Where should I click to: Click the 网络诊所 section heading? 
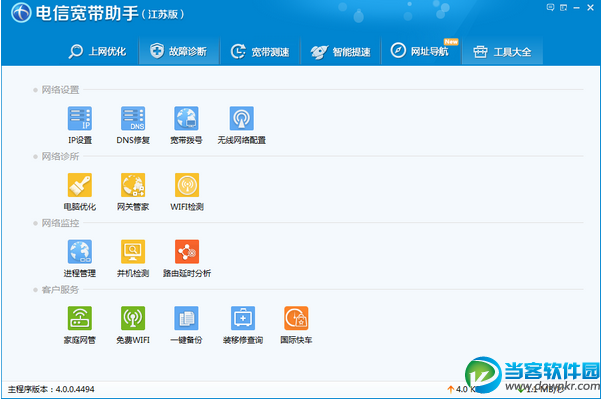(x=60, y=157)
